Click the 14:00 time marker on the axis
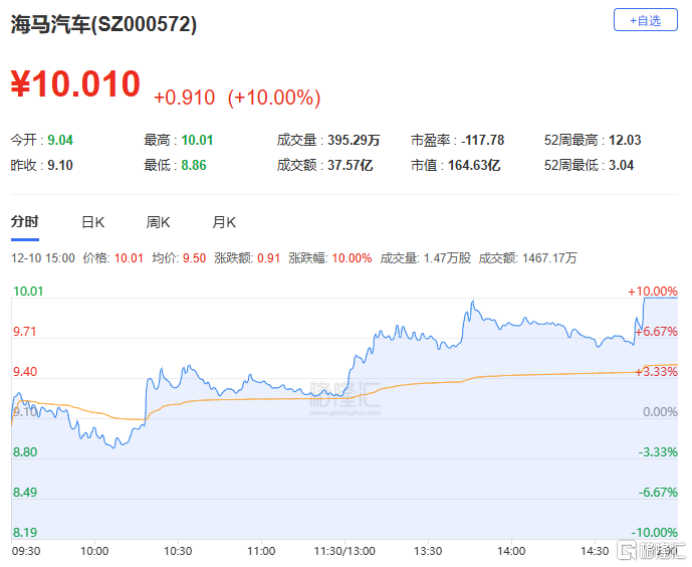The image size is (692, 567). [511, 551]
